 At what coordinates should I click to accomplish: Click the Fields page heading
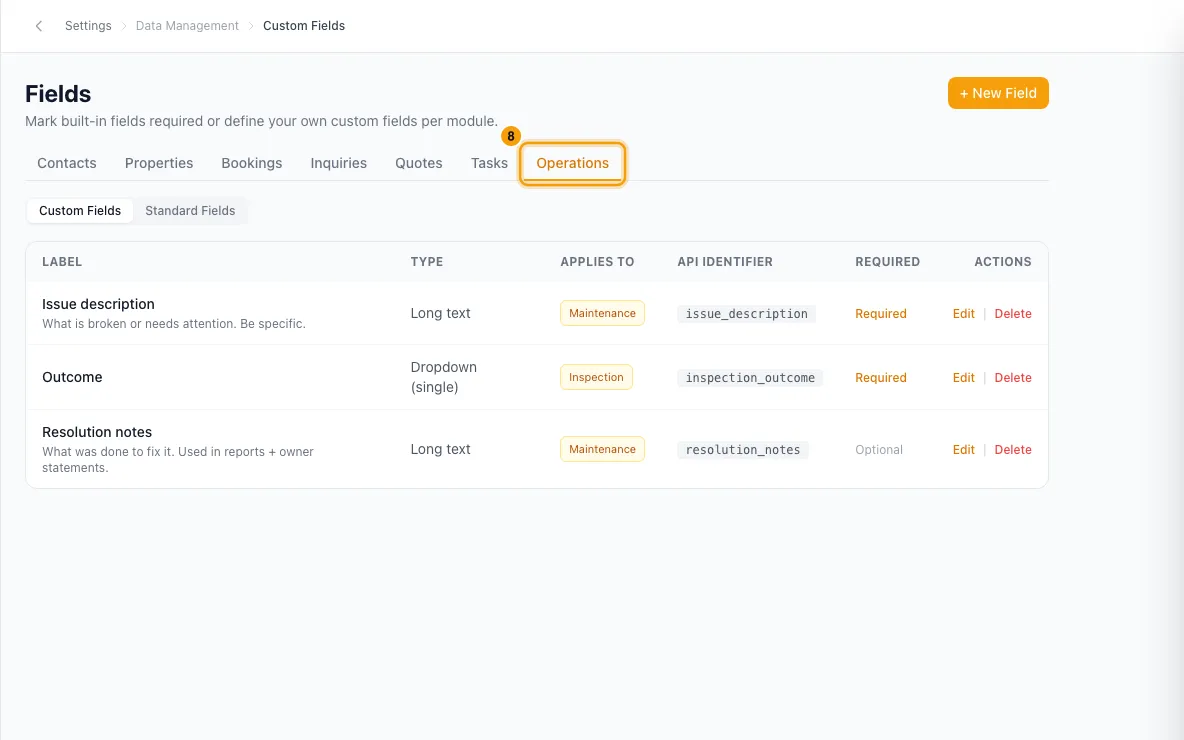[58, 94]
